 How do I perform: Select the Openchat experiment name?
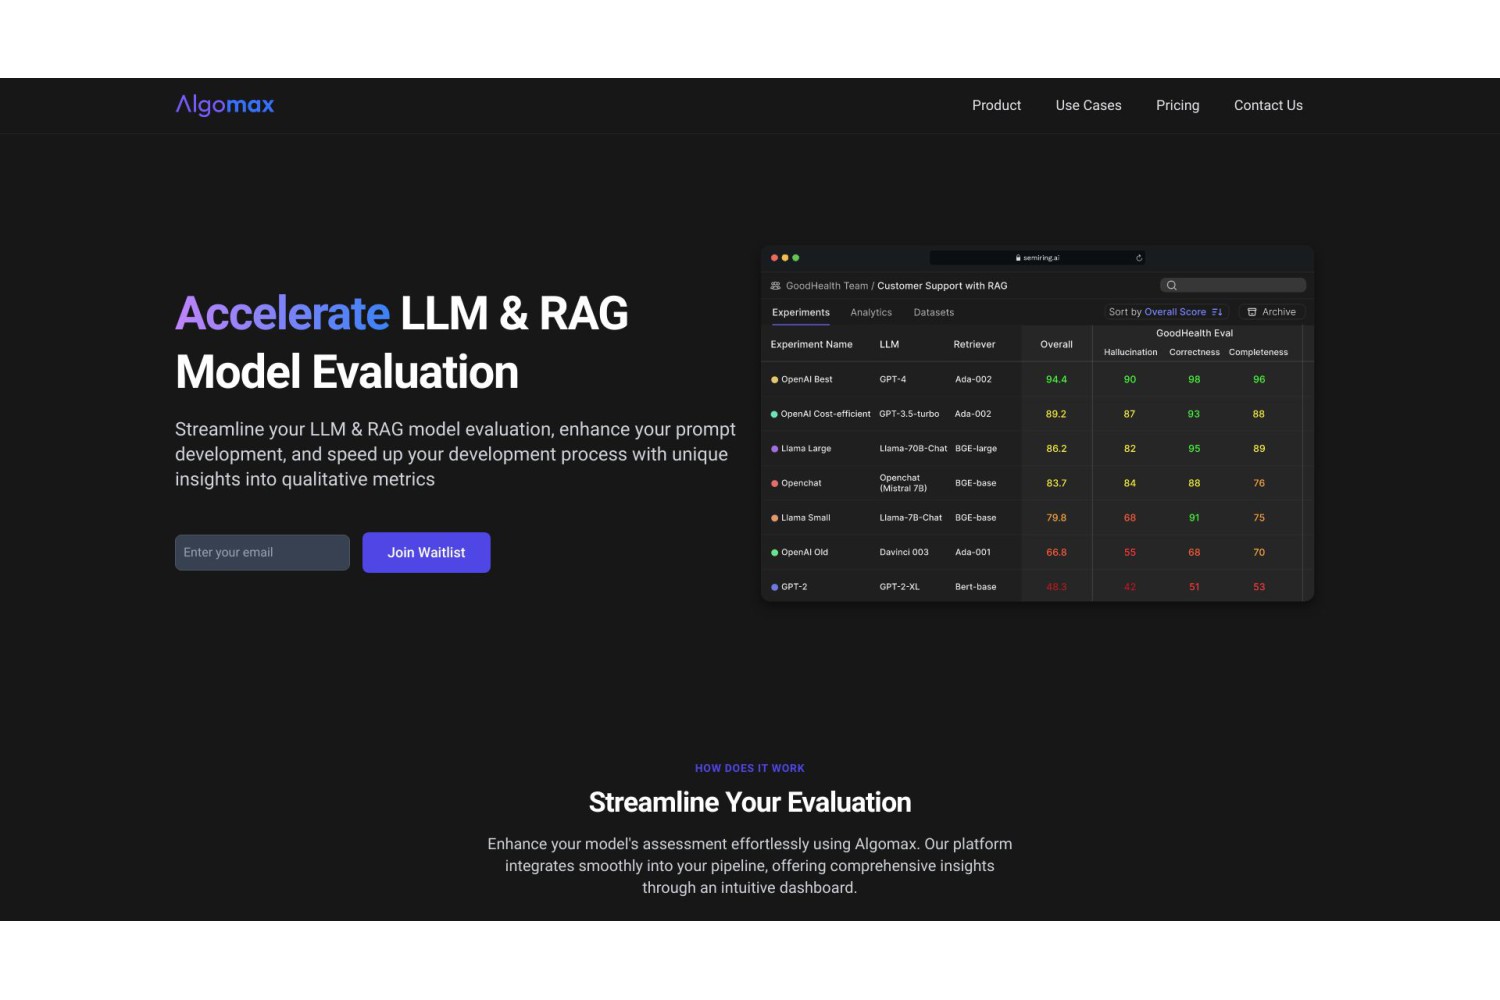tap(801, 483)
